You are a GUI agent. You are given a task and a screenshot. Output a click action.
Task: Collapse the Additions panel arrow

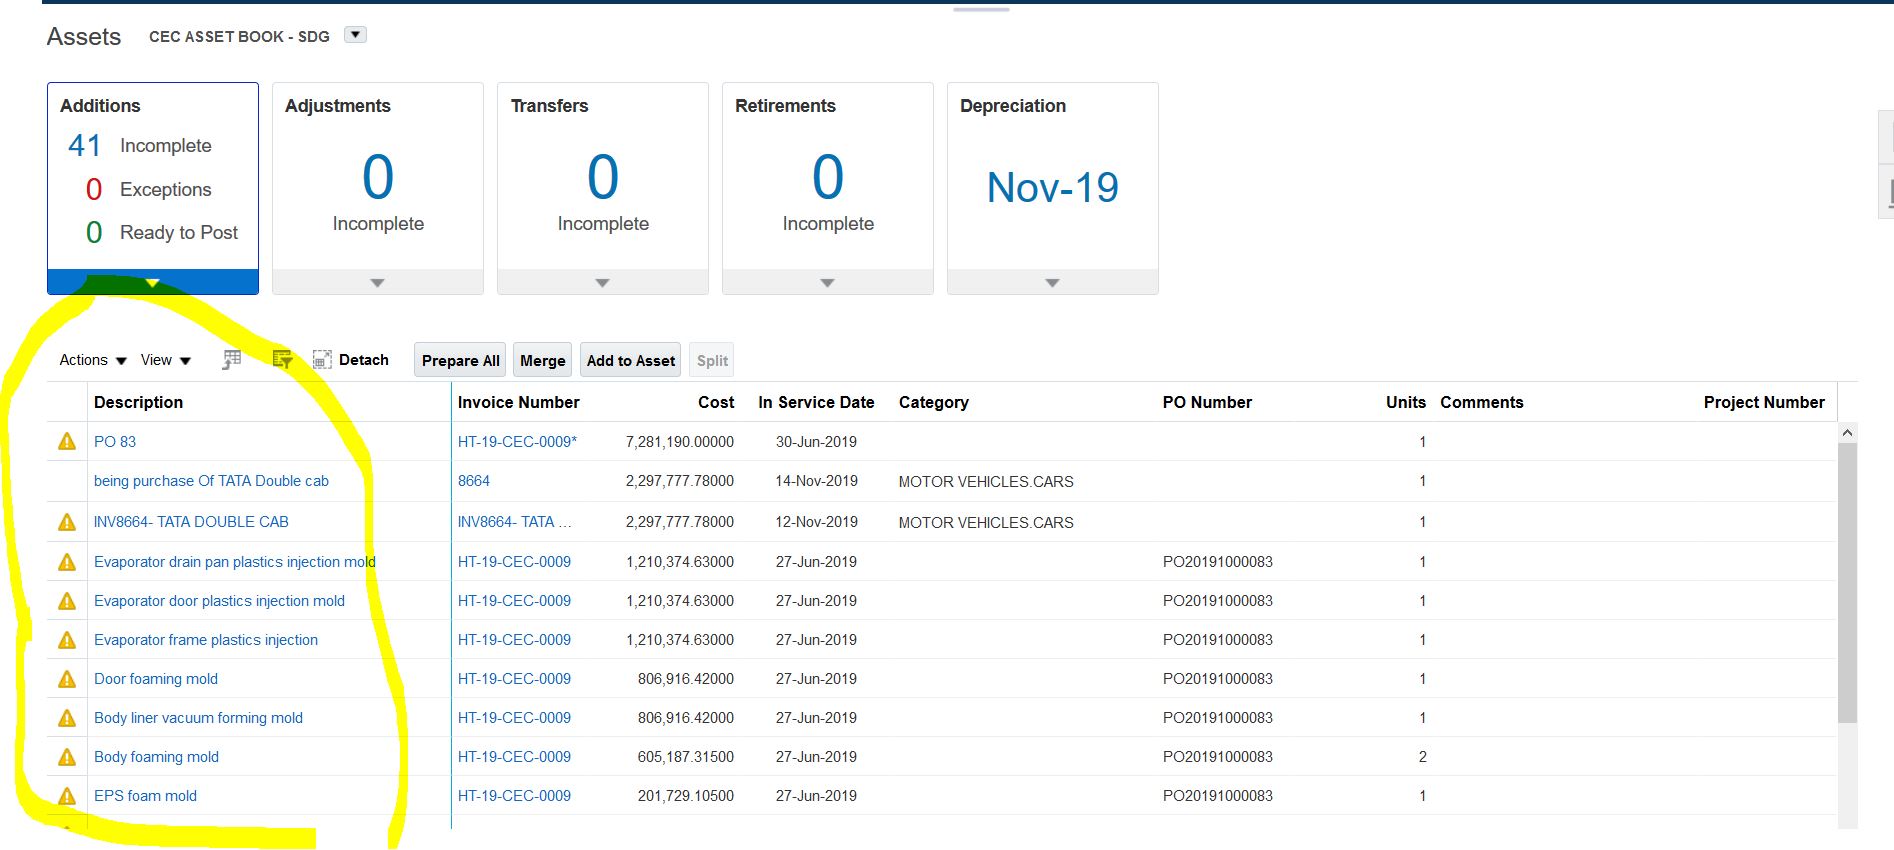[153, 283]
